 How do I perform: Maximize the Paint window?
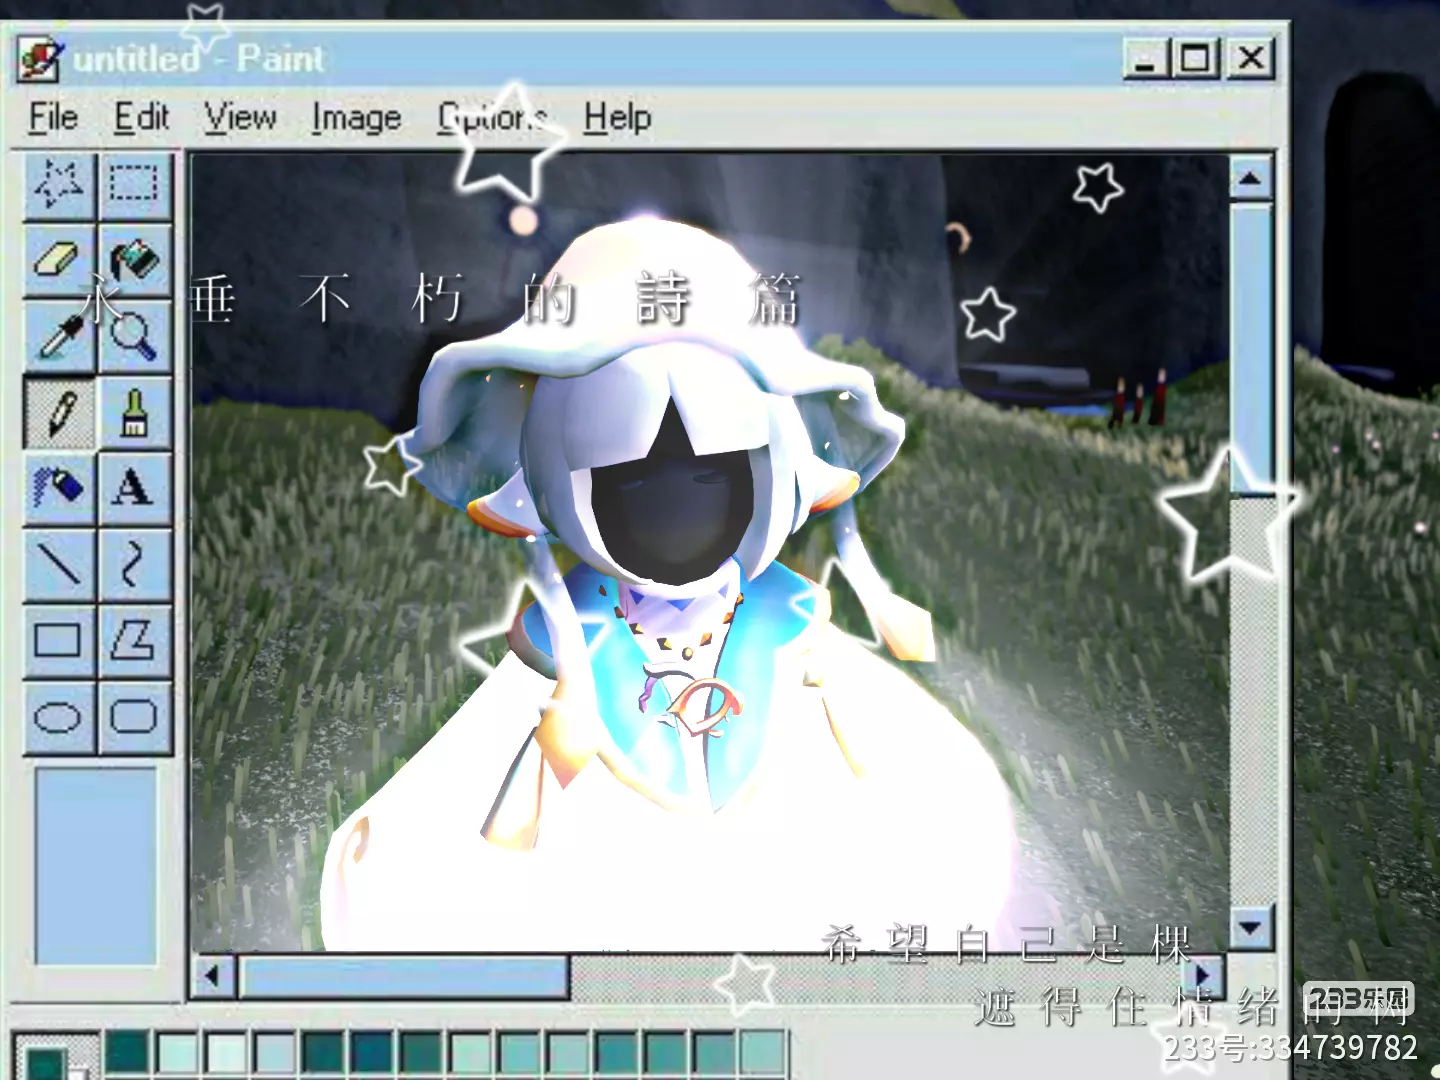tap(1196, 58)
